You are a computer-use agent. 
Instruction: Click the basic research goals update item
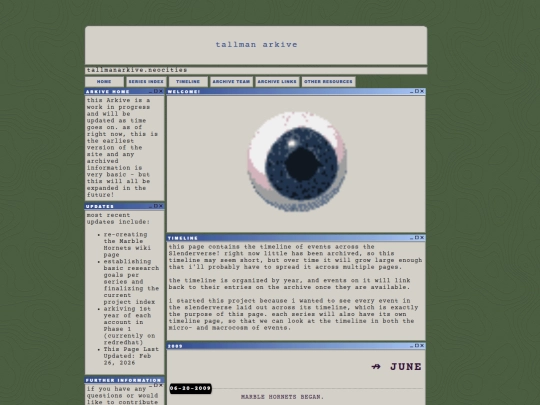point(131,282)
